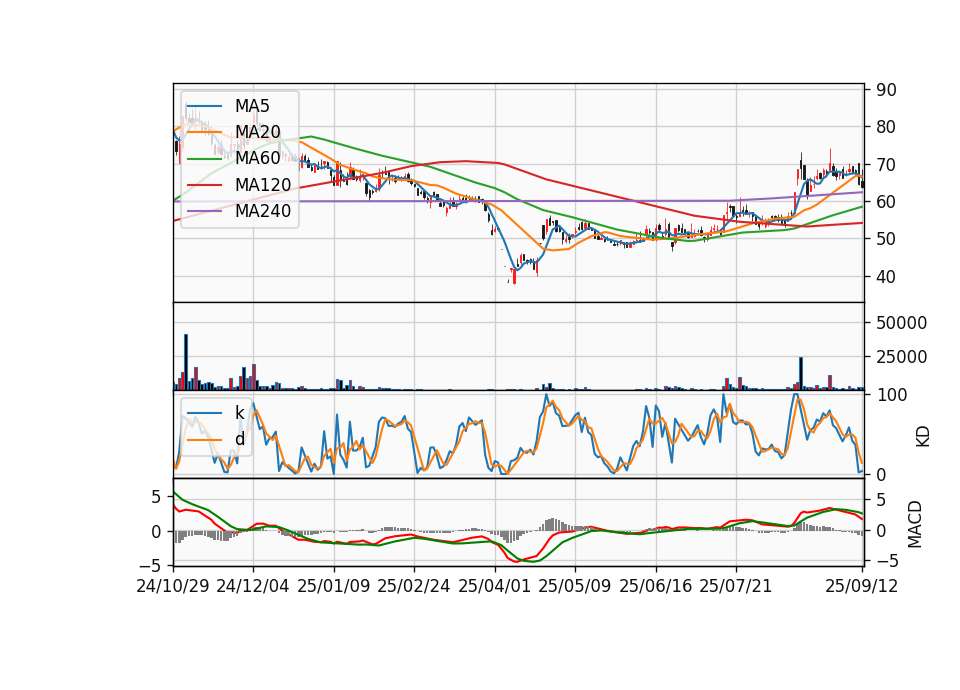Click the 24/10/29 date axis label
This screenshot has height=690, width=960.
tap(173, 586)
